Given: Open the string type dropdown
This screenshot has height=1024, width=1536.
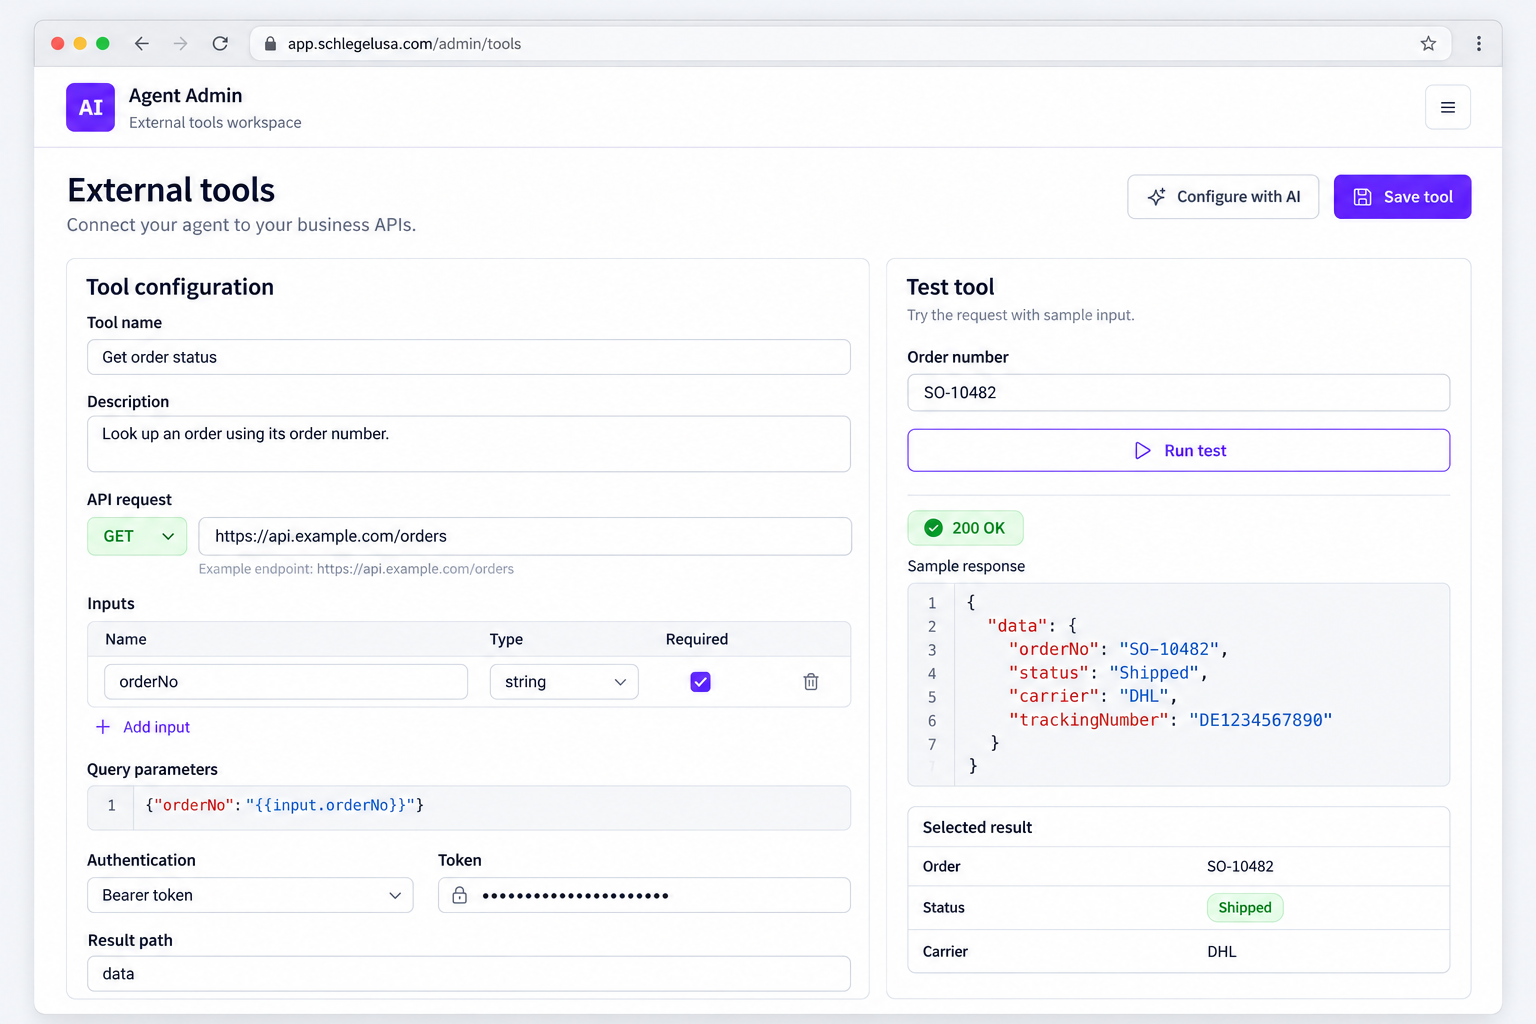Looking at the screenshot, I should [564, 682].
